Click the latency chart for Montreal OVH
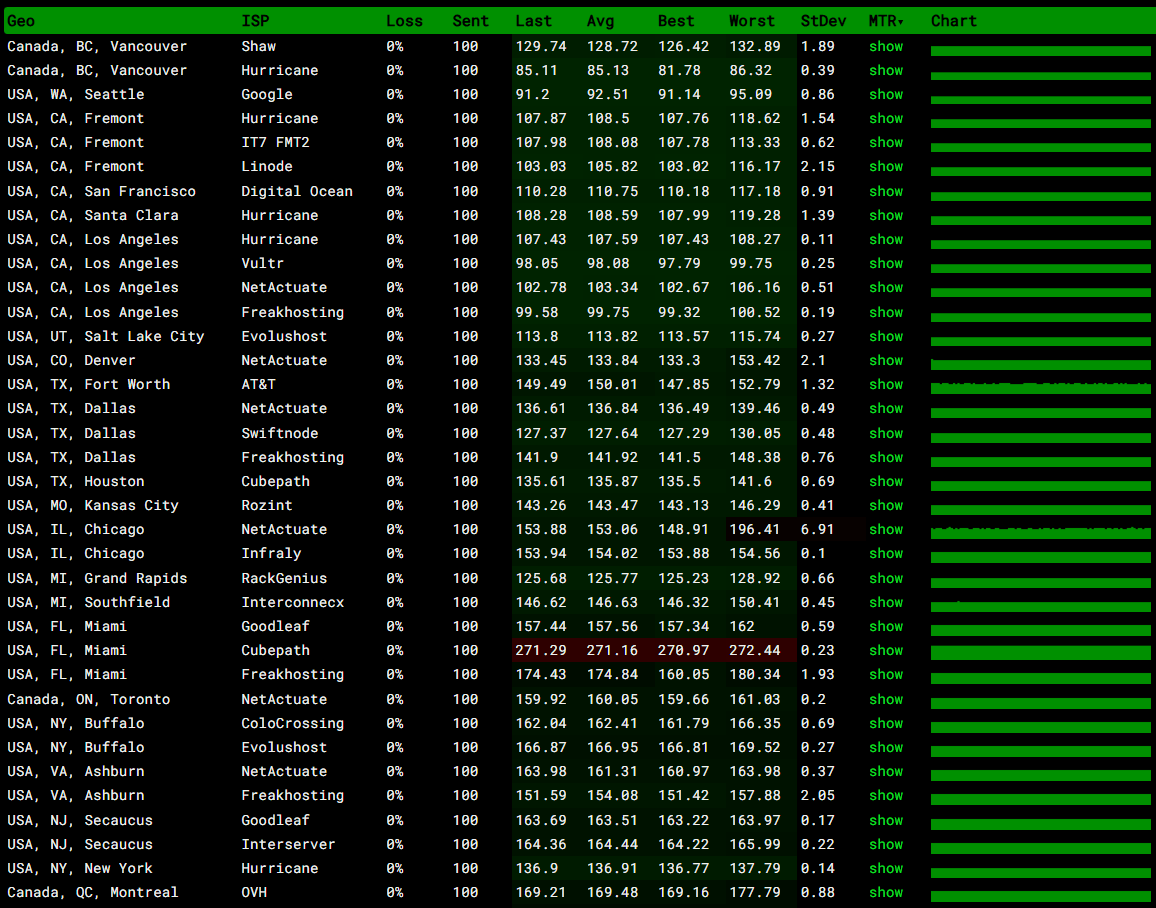 [x=1040, y=897]
